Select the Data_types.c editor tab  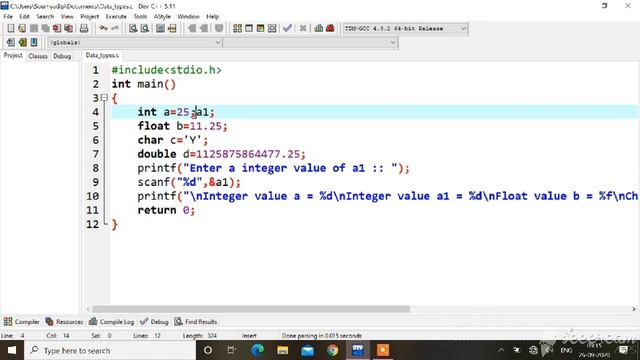[102, 55]
